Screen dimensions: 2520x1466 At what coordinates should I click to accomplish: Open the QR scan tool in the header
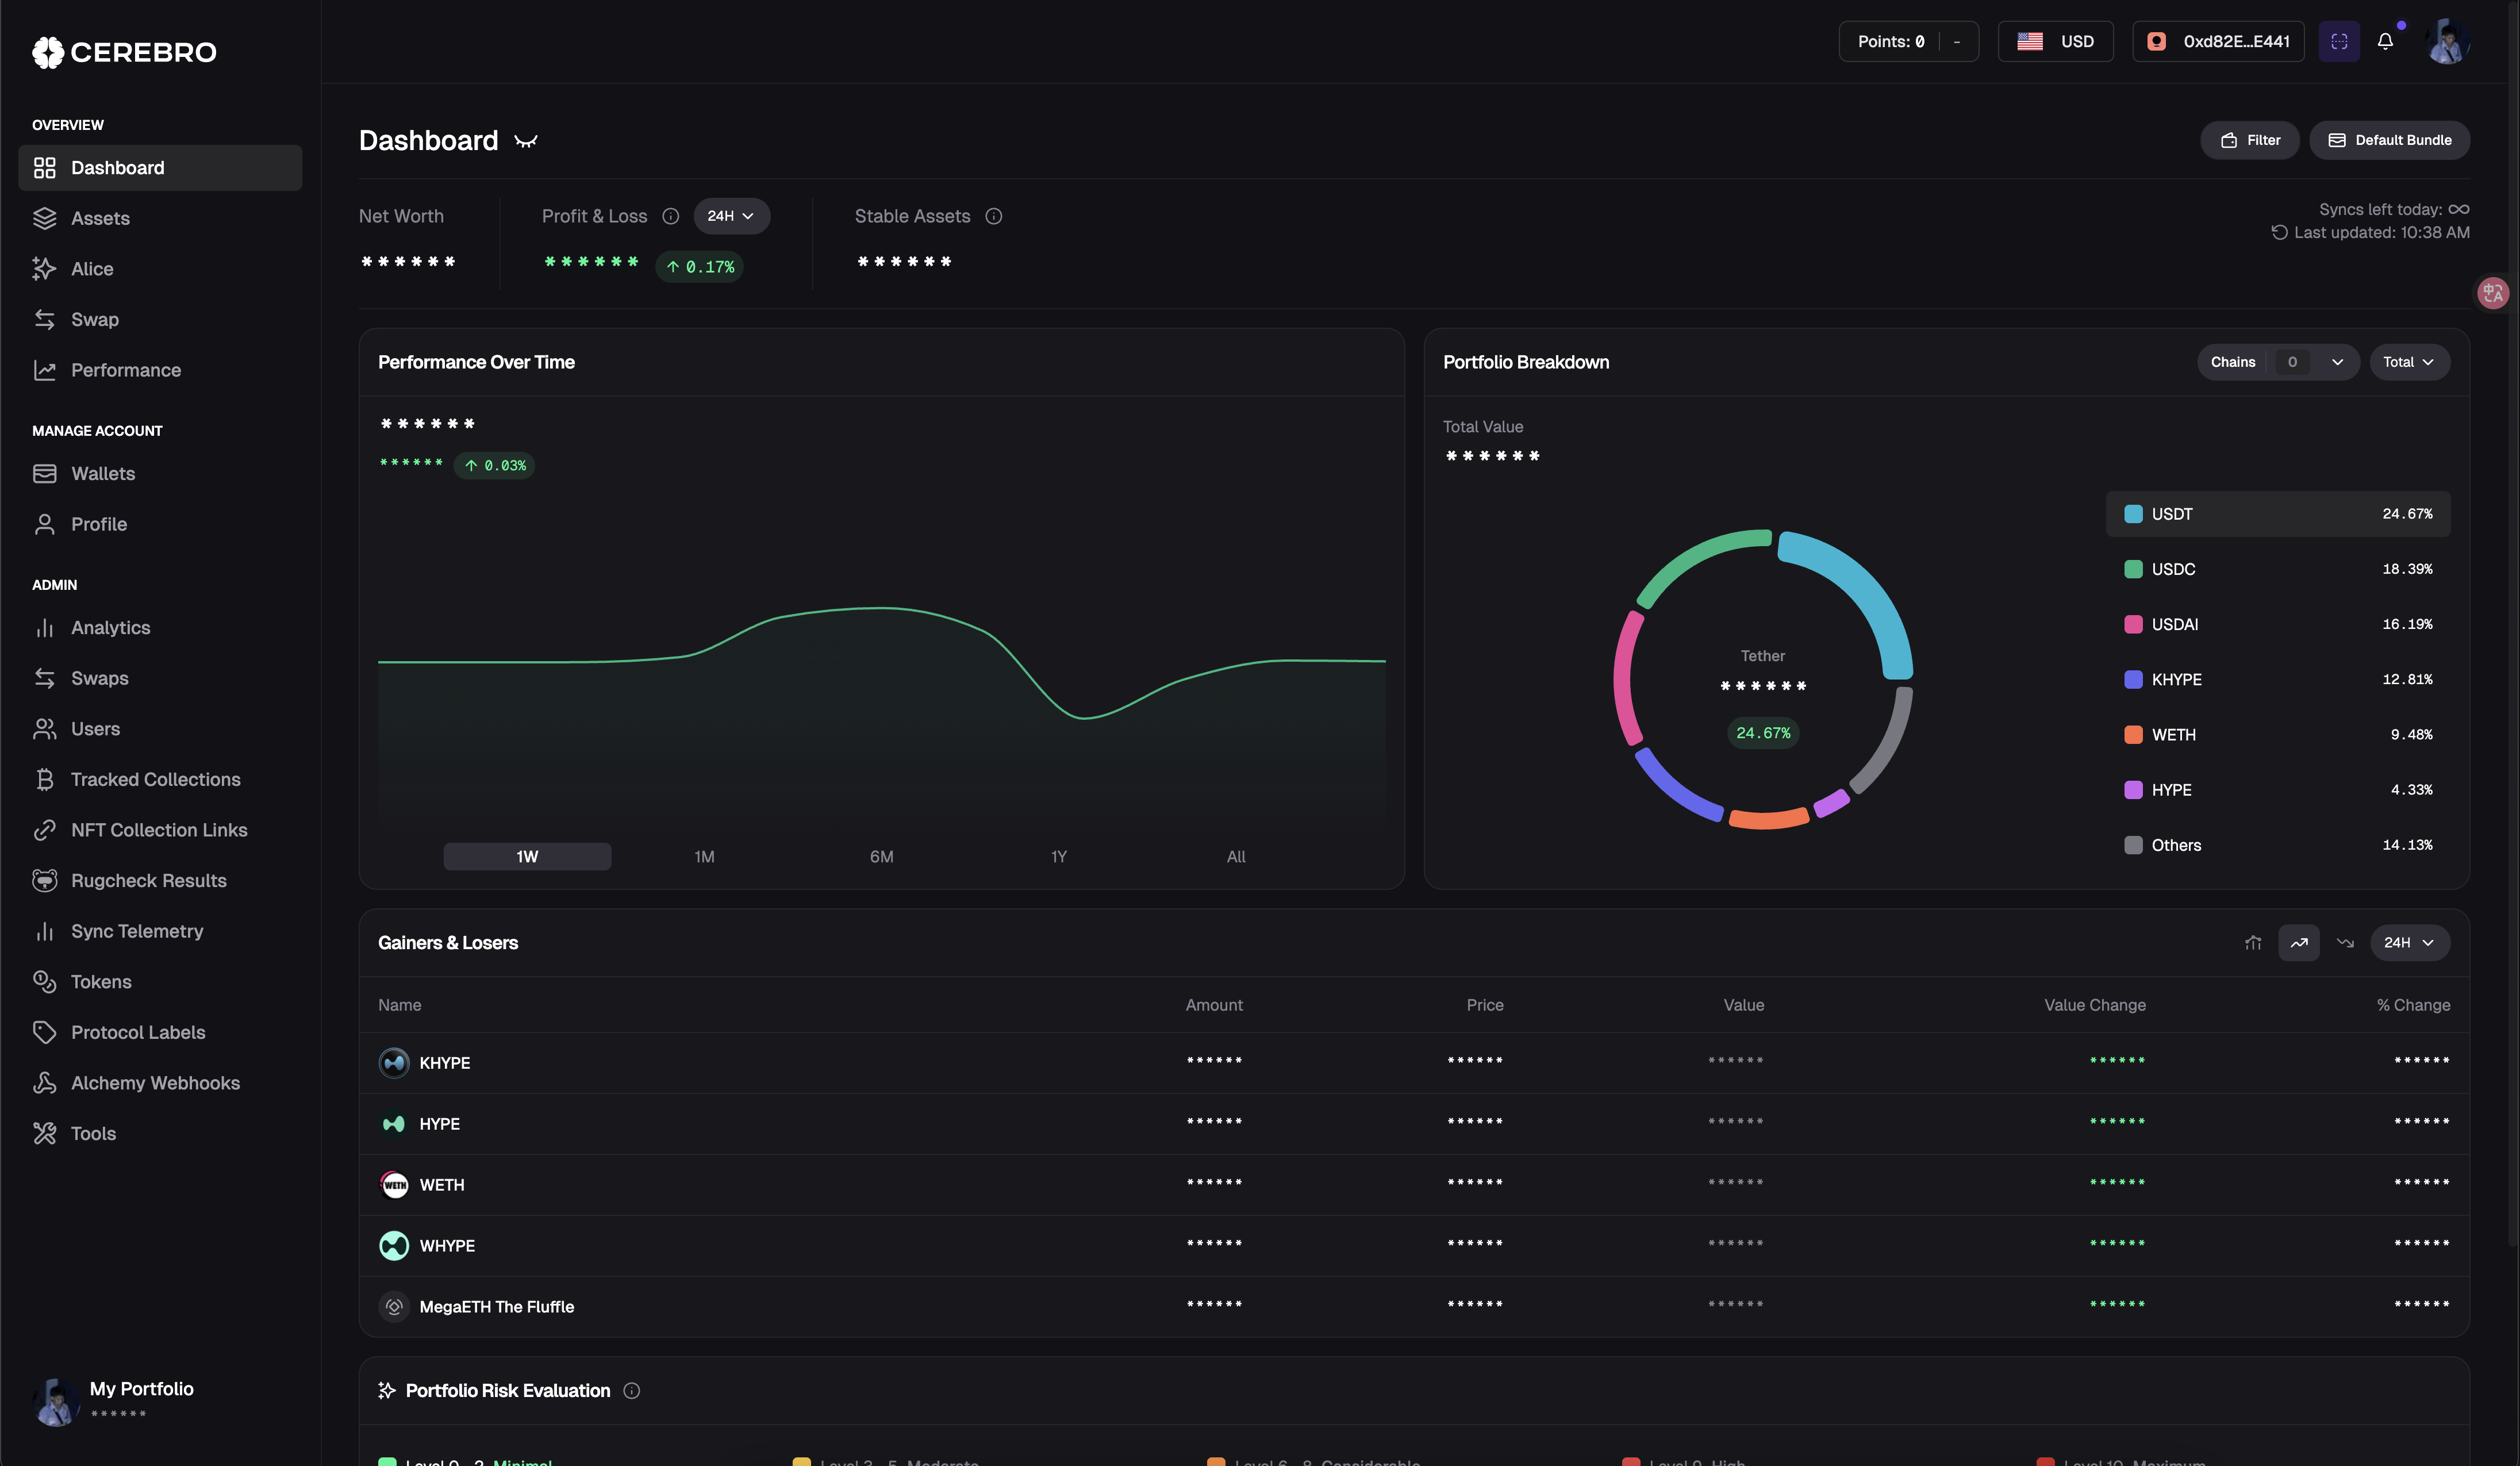coord(2339,41)
